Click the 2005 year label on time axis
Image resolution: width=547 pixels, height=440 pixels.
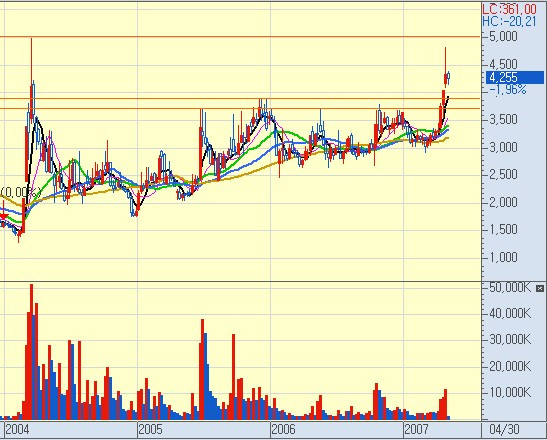pos(150,429)
